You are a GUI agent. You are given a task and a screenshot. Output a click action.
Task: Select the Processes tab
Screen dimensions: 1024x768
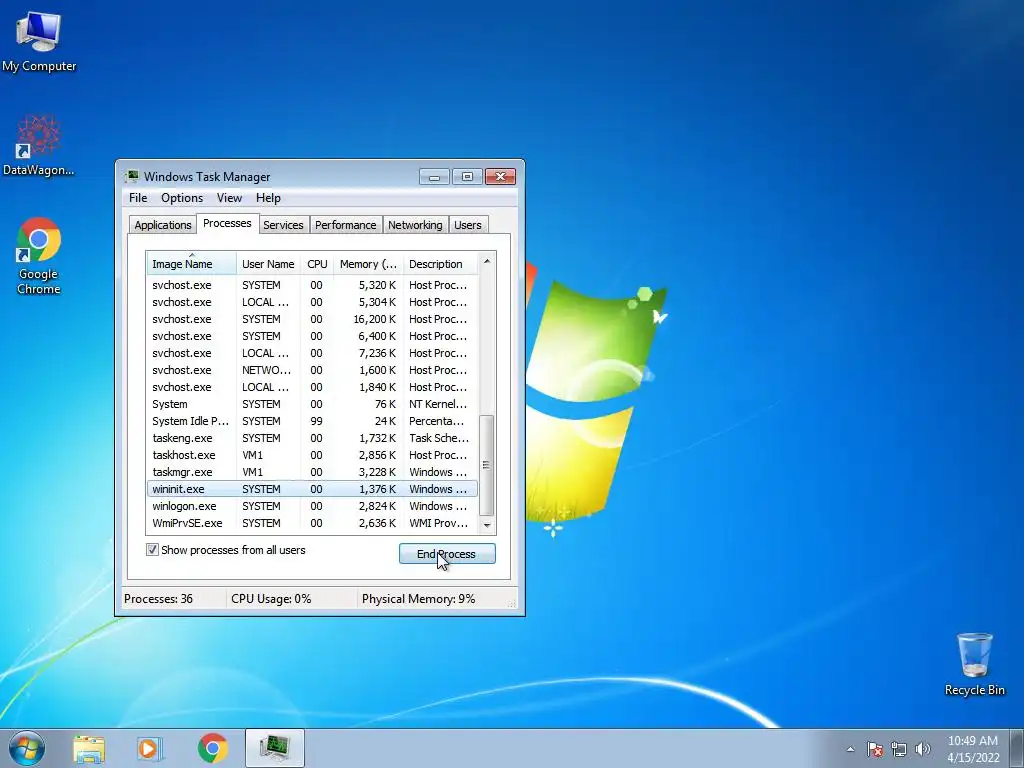(227, 223)
